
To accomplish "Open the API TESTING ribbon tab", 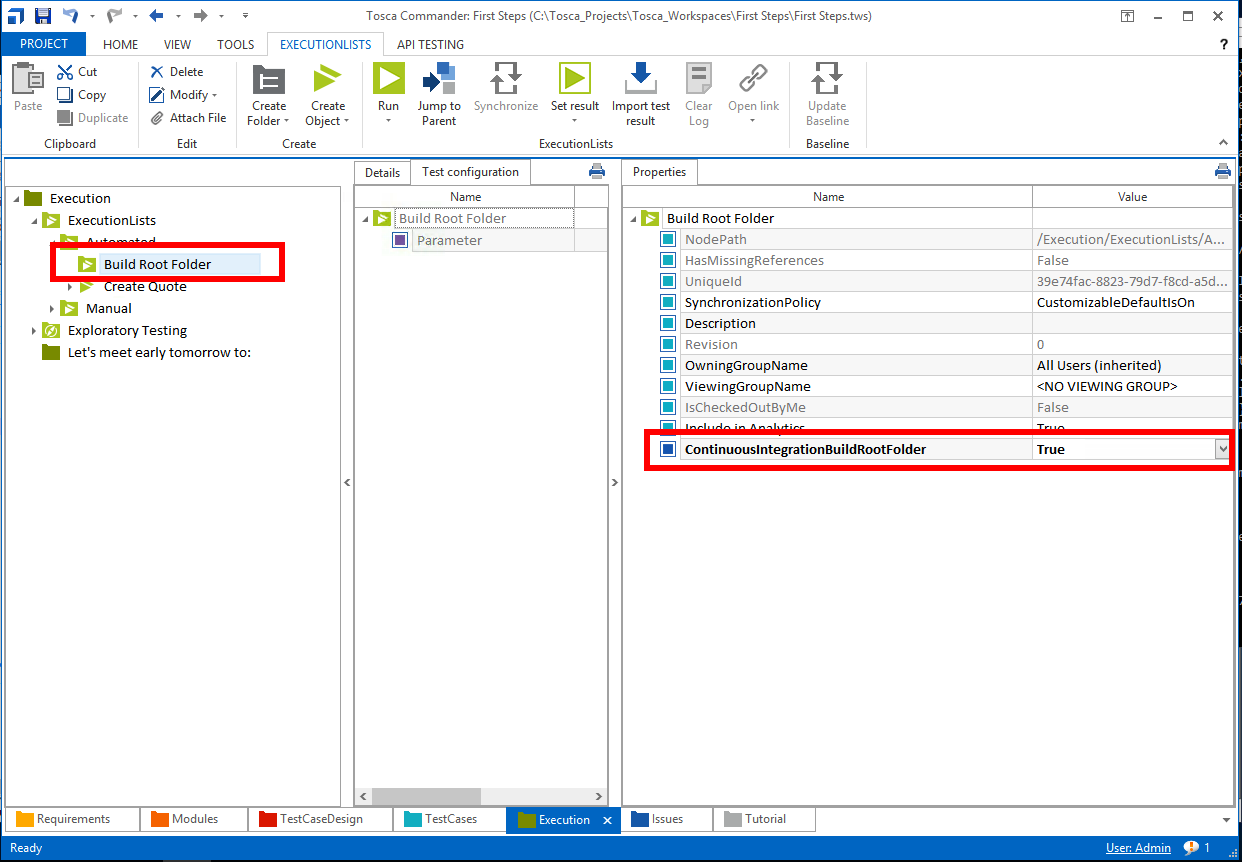I will pos(430,44).
